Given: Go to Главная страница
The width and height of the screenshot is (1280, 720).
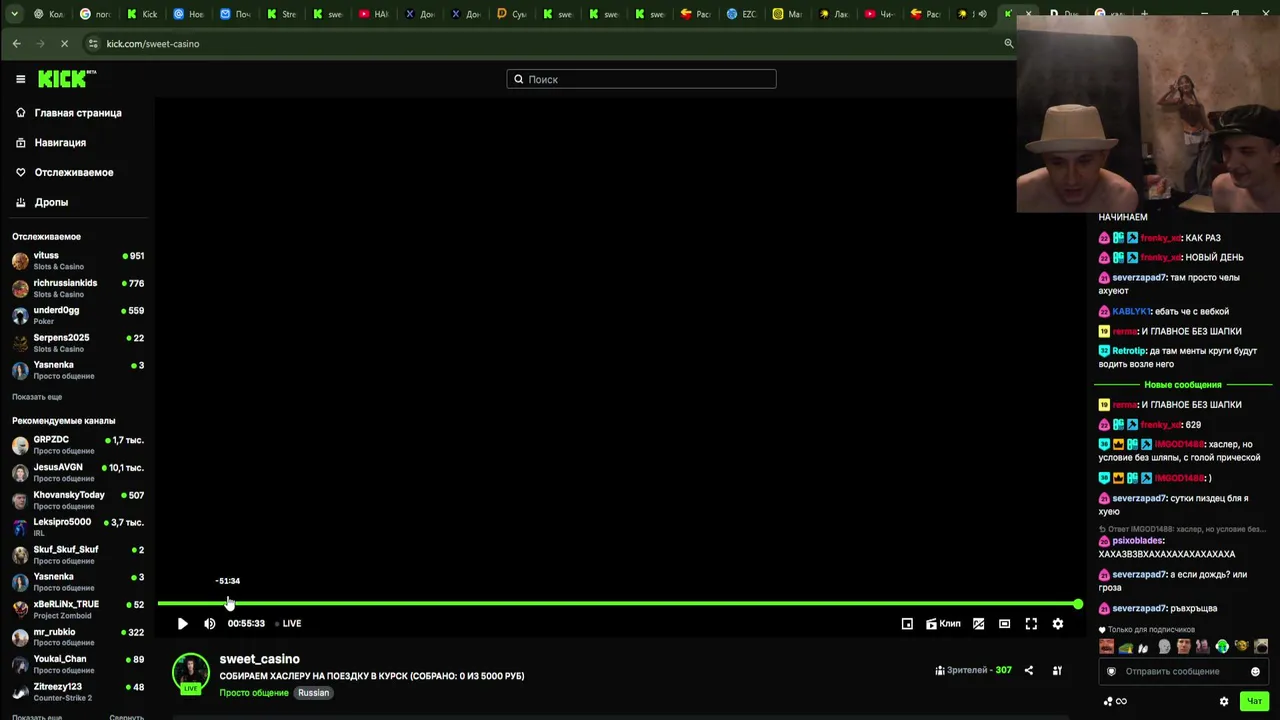Looking at the screenshot, I should 78,113.
